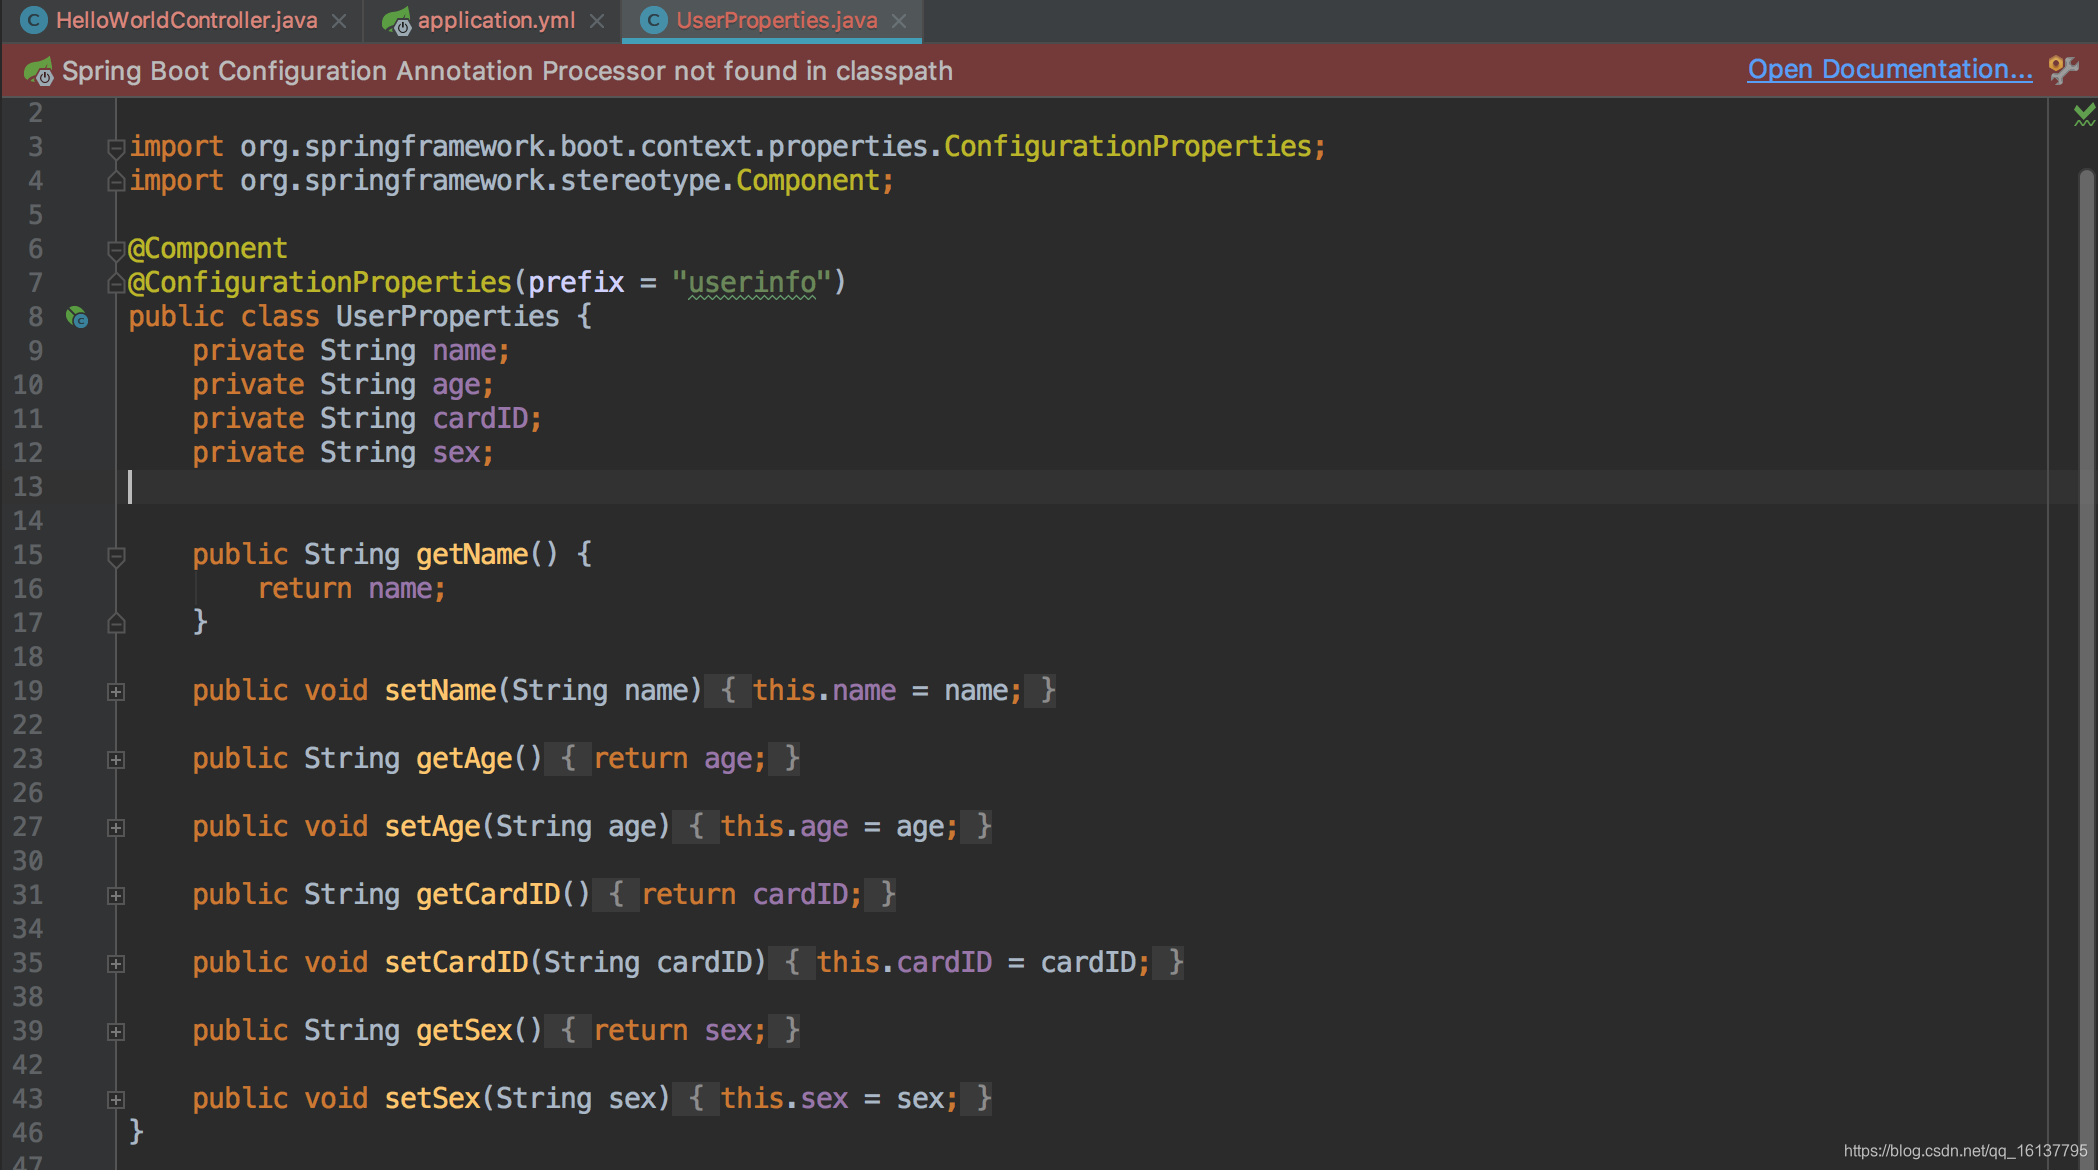Screen dimensions: 2098x1170
Task: Click Spring bean gutter icon on line 8
Action: [77, 317]
